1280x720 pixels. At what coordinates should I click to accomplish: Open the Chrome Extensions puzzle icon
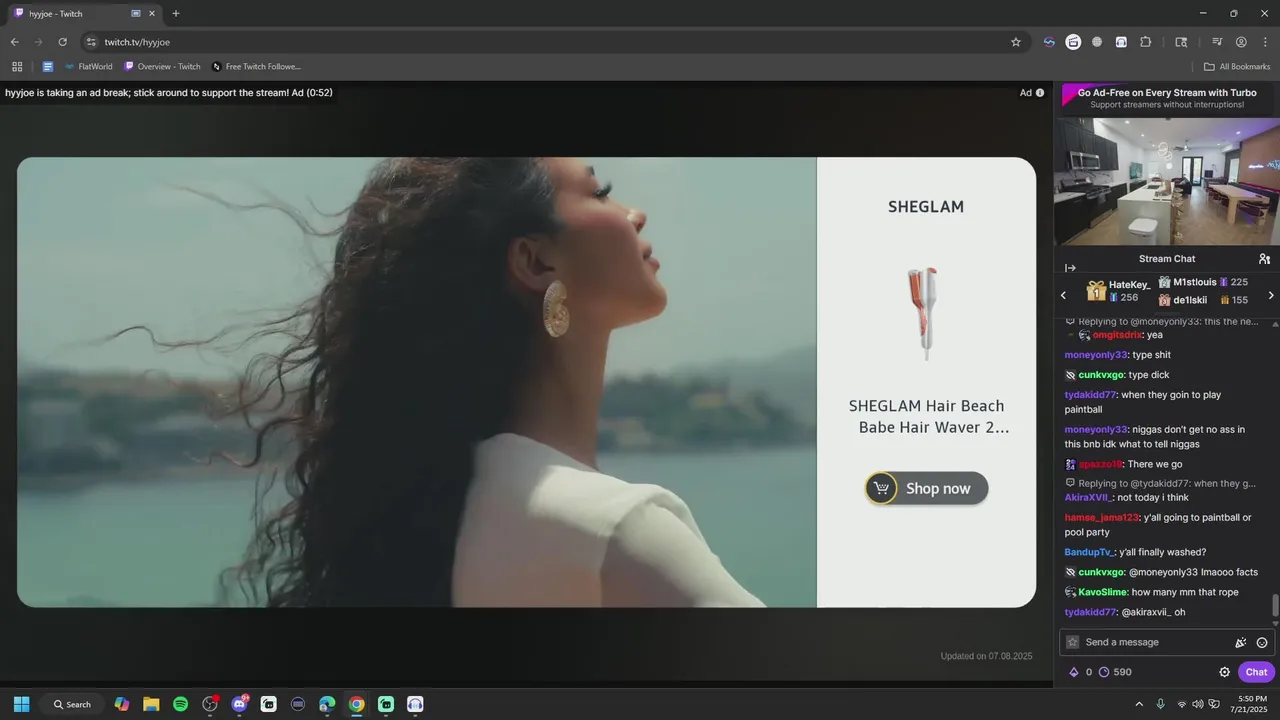(x=1146, y=42)
